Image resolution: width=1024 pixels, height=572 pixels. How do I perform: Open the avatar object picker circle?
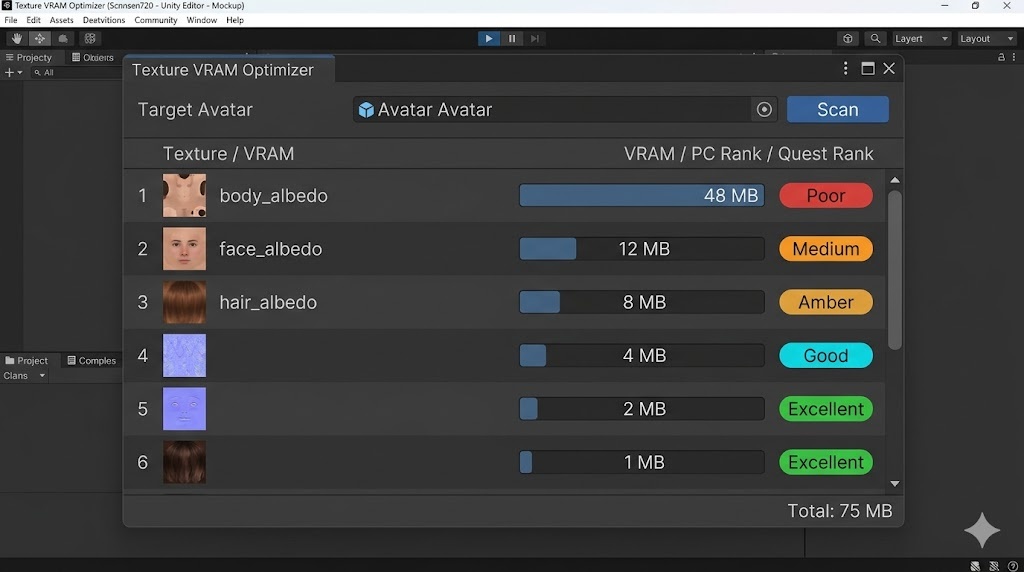[x=764, y=110]
